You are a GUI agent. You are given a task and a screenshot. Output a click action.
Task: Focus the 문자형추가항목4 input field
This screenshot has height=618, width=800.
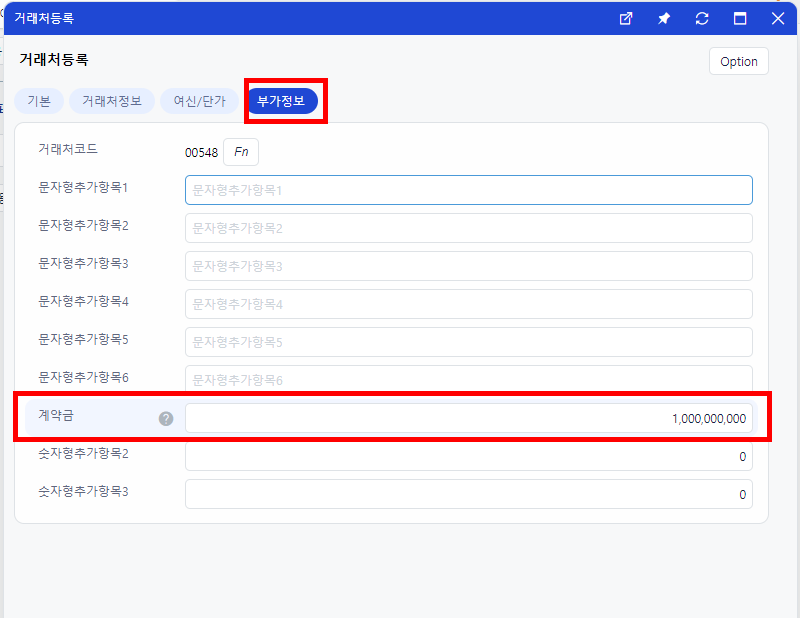468,304
